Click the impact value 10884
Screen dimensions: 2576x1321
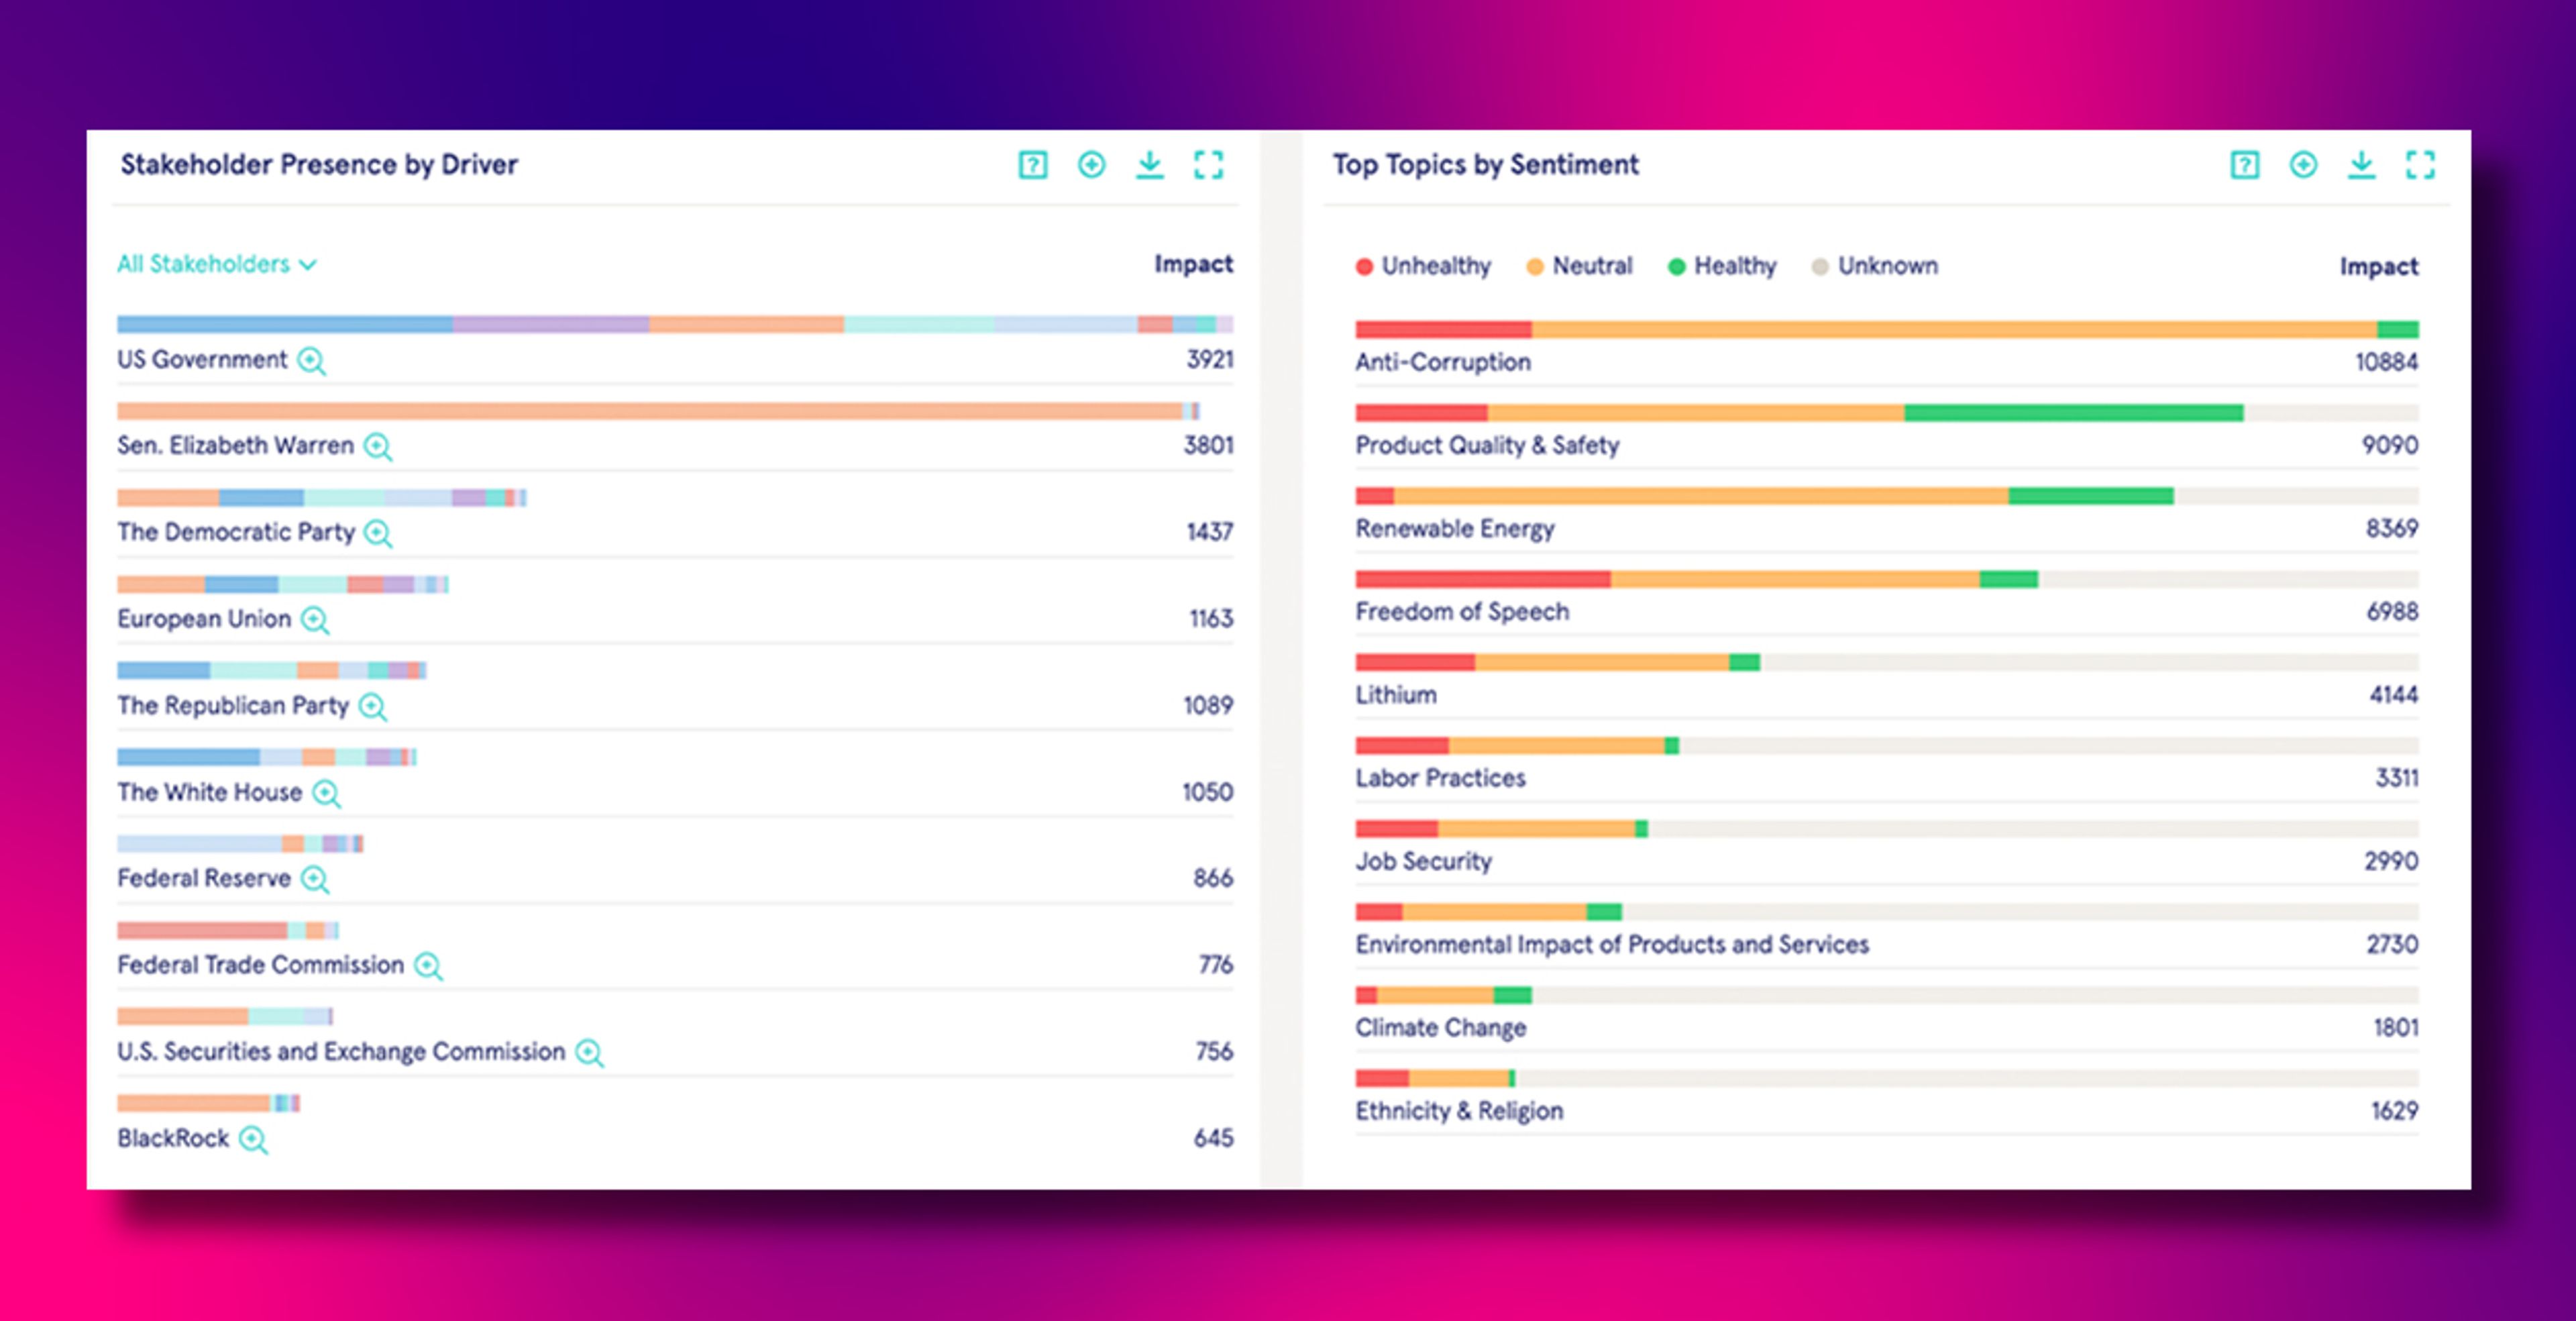point(2386,362)
